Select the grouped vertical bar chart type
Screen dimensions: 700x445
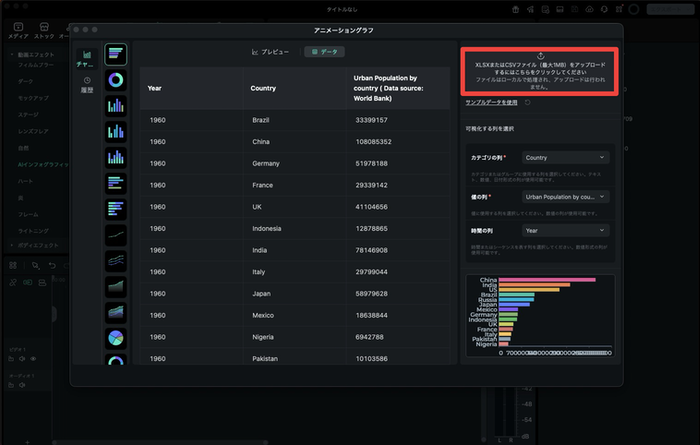116,157
